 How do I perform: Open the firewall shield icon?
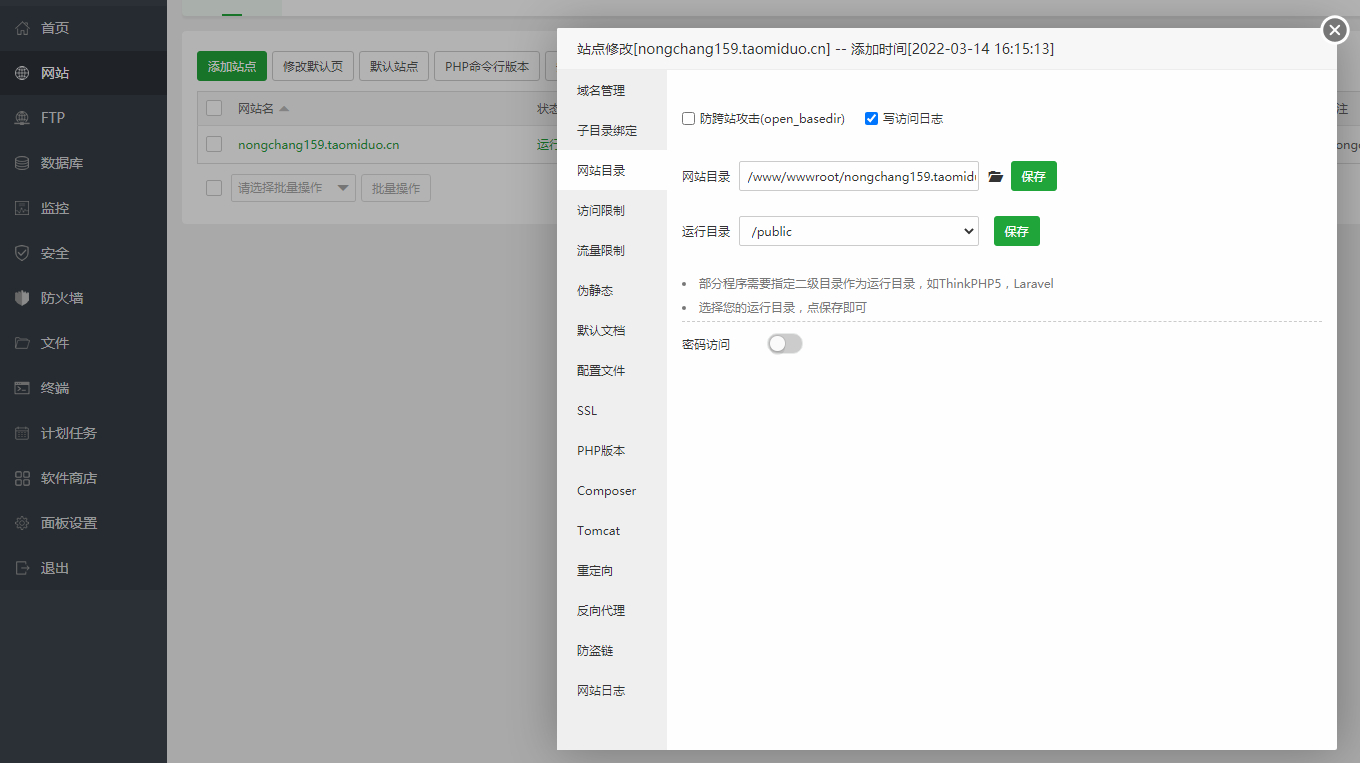pyautogui.click(x=22, y=298)
